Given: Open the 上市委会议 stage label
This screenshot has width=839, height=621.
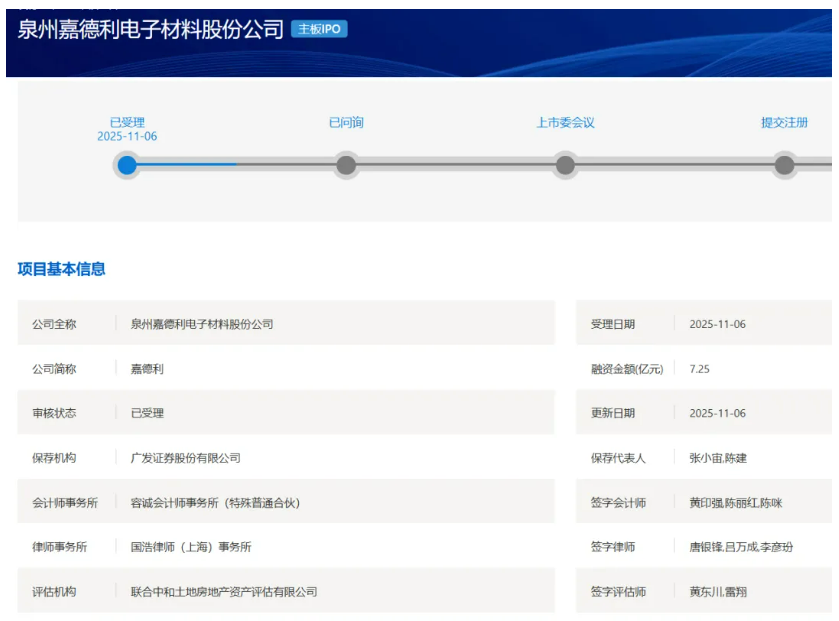Looking at the screenshot, I should tap(565, 122).
